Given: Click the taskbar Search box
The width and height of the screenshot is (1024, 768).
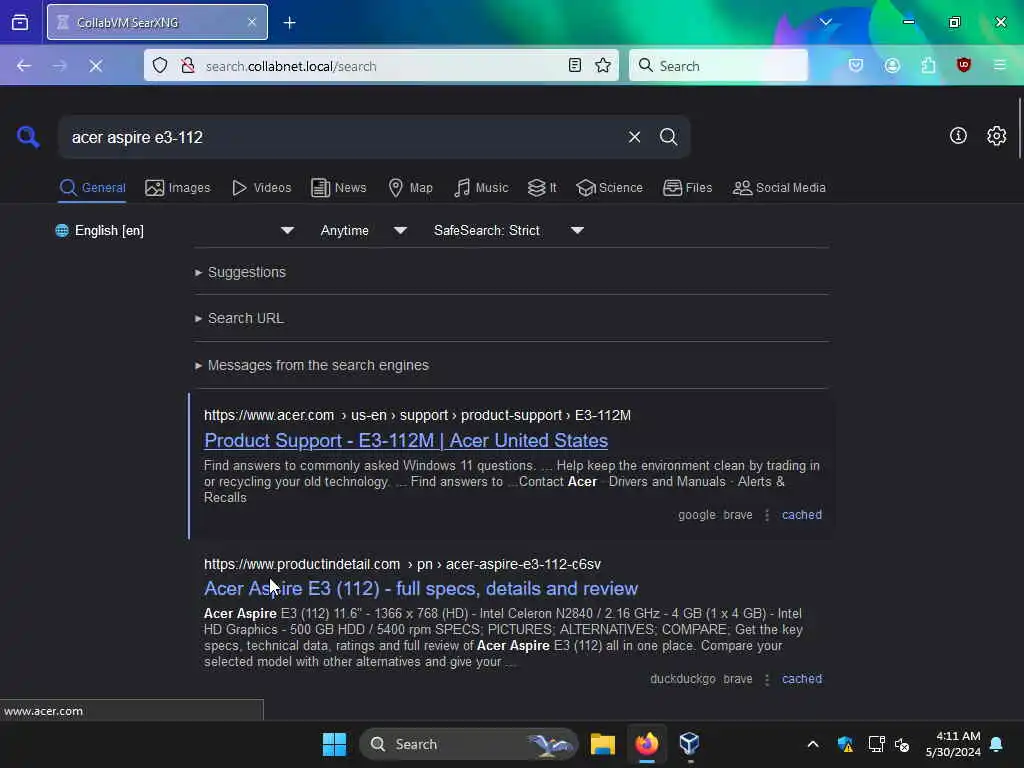Looking at the screenshot, I should pos(468,744).
